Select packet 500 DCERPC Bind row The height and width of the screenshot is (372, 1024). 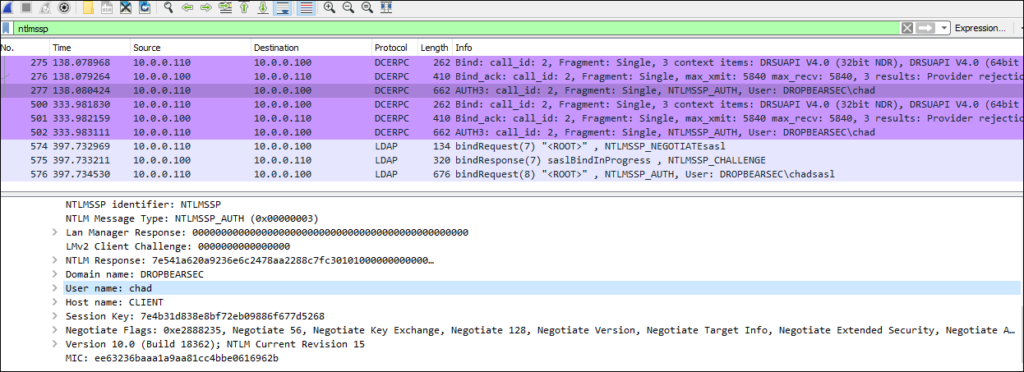coord(512,104)
